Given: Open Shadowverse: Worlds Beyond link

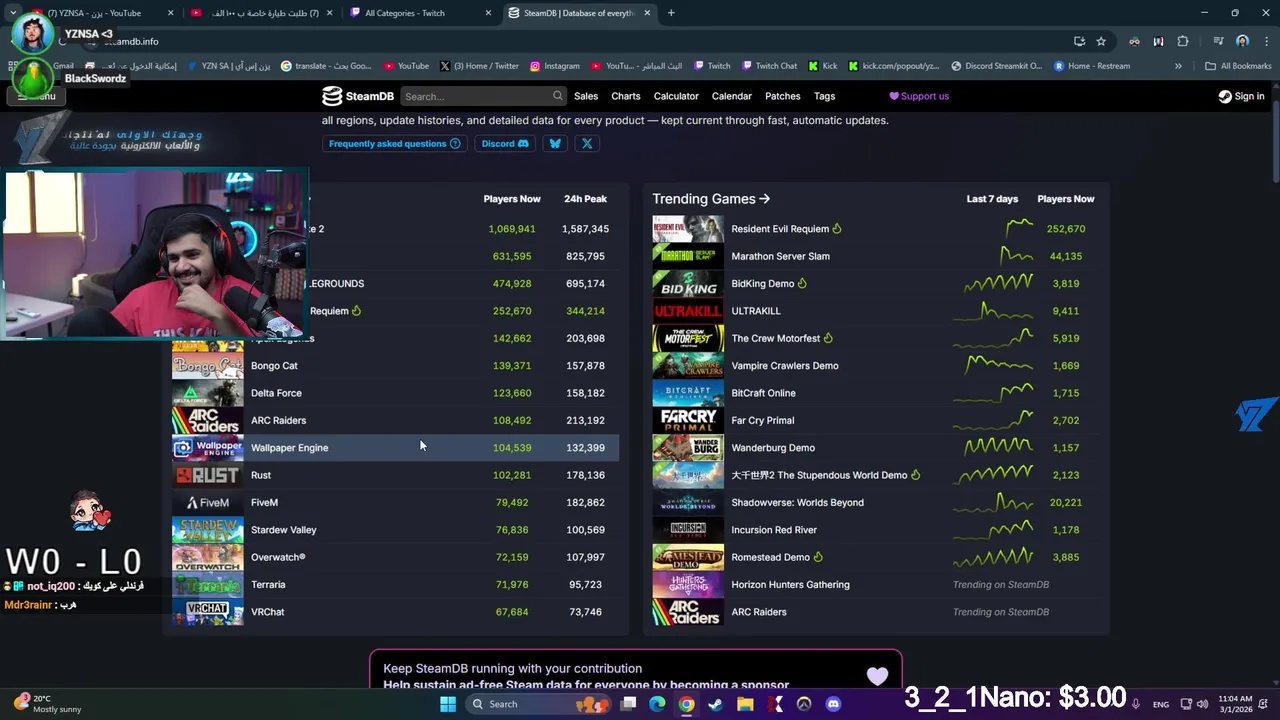Looking at the screenshot, I should (797, 503).
